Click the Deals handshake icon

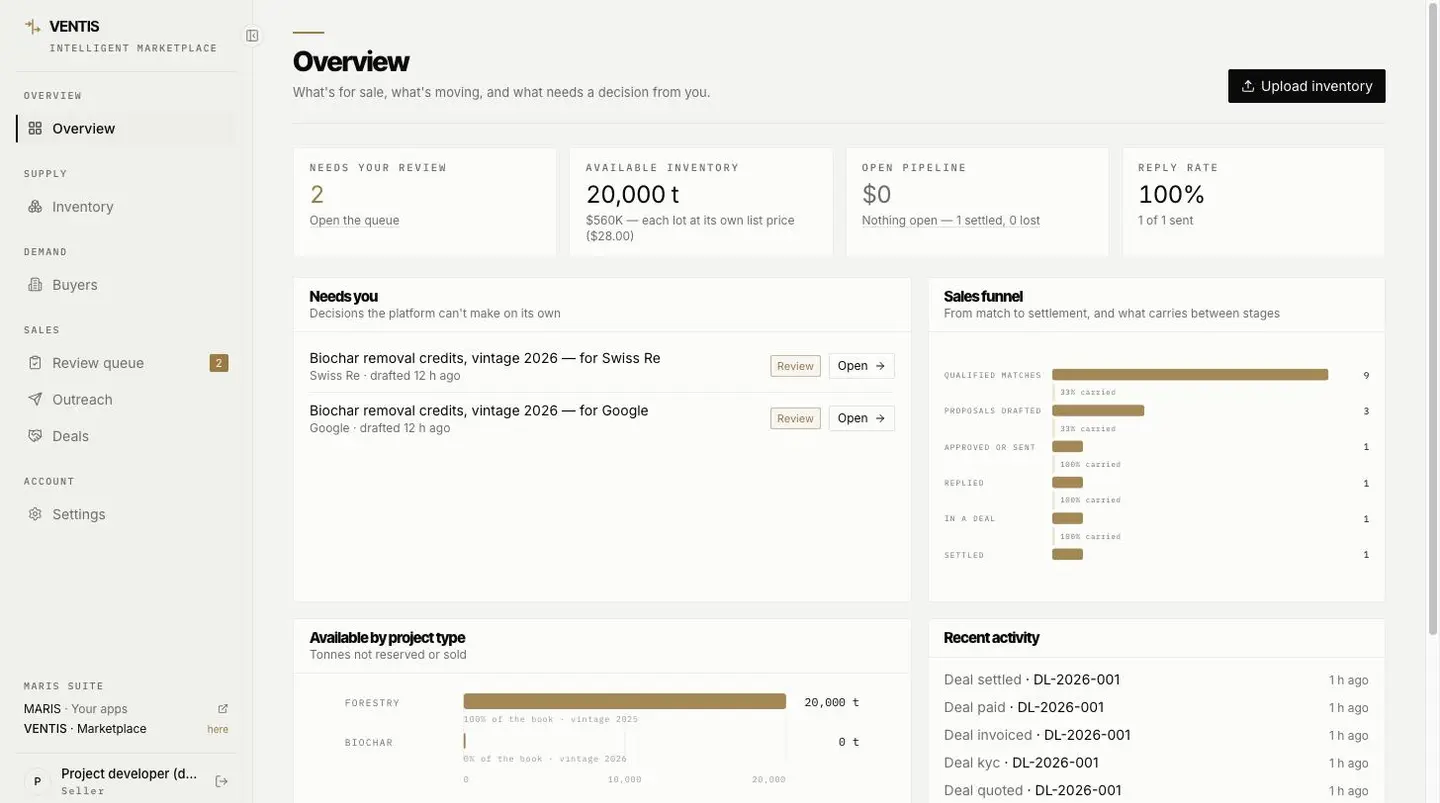(x=35, y=436)
